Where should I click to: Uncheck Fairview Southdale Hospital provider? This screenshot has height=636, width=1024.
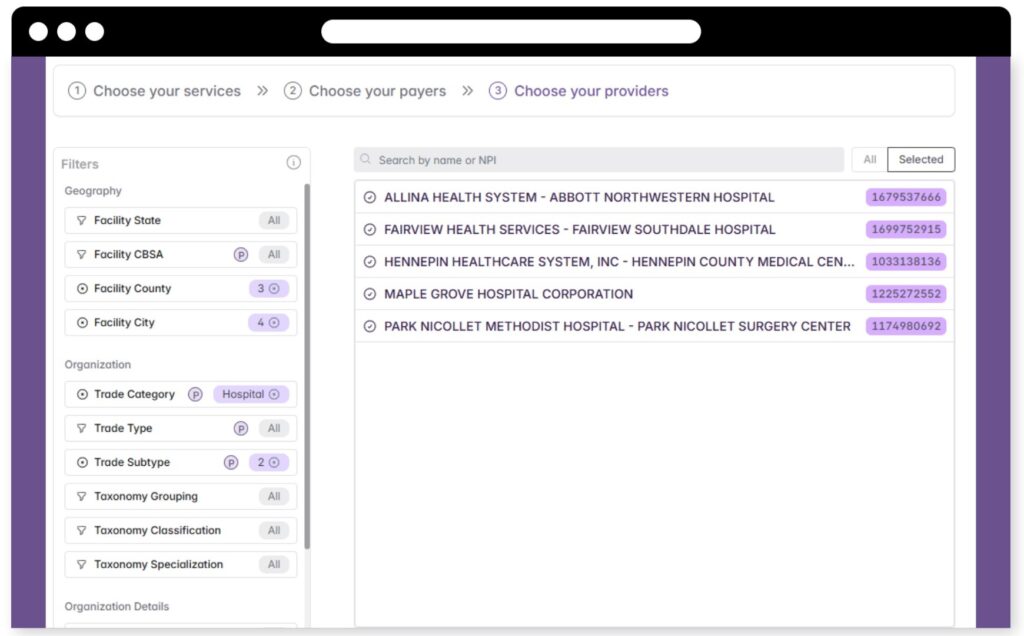pos(370,229)
